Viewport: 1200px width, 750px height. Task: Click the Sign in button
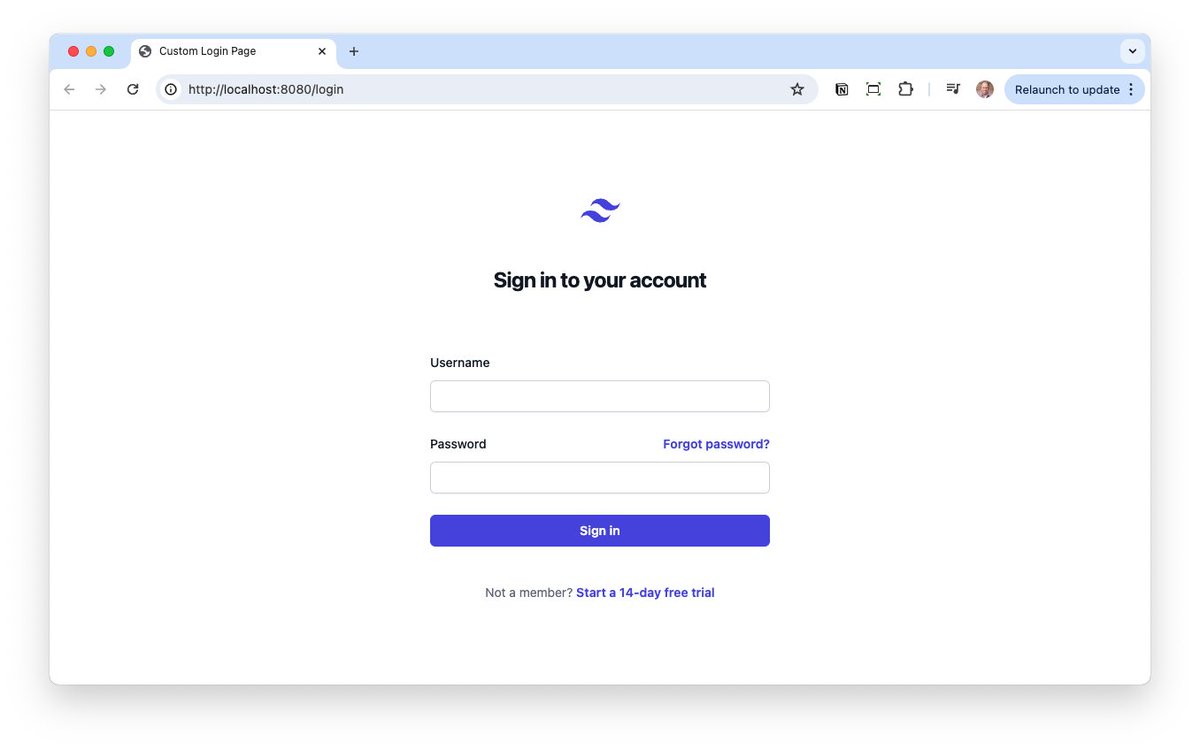point(600,531)
